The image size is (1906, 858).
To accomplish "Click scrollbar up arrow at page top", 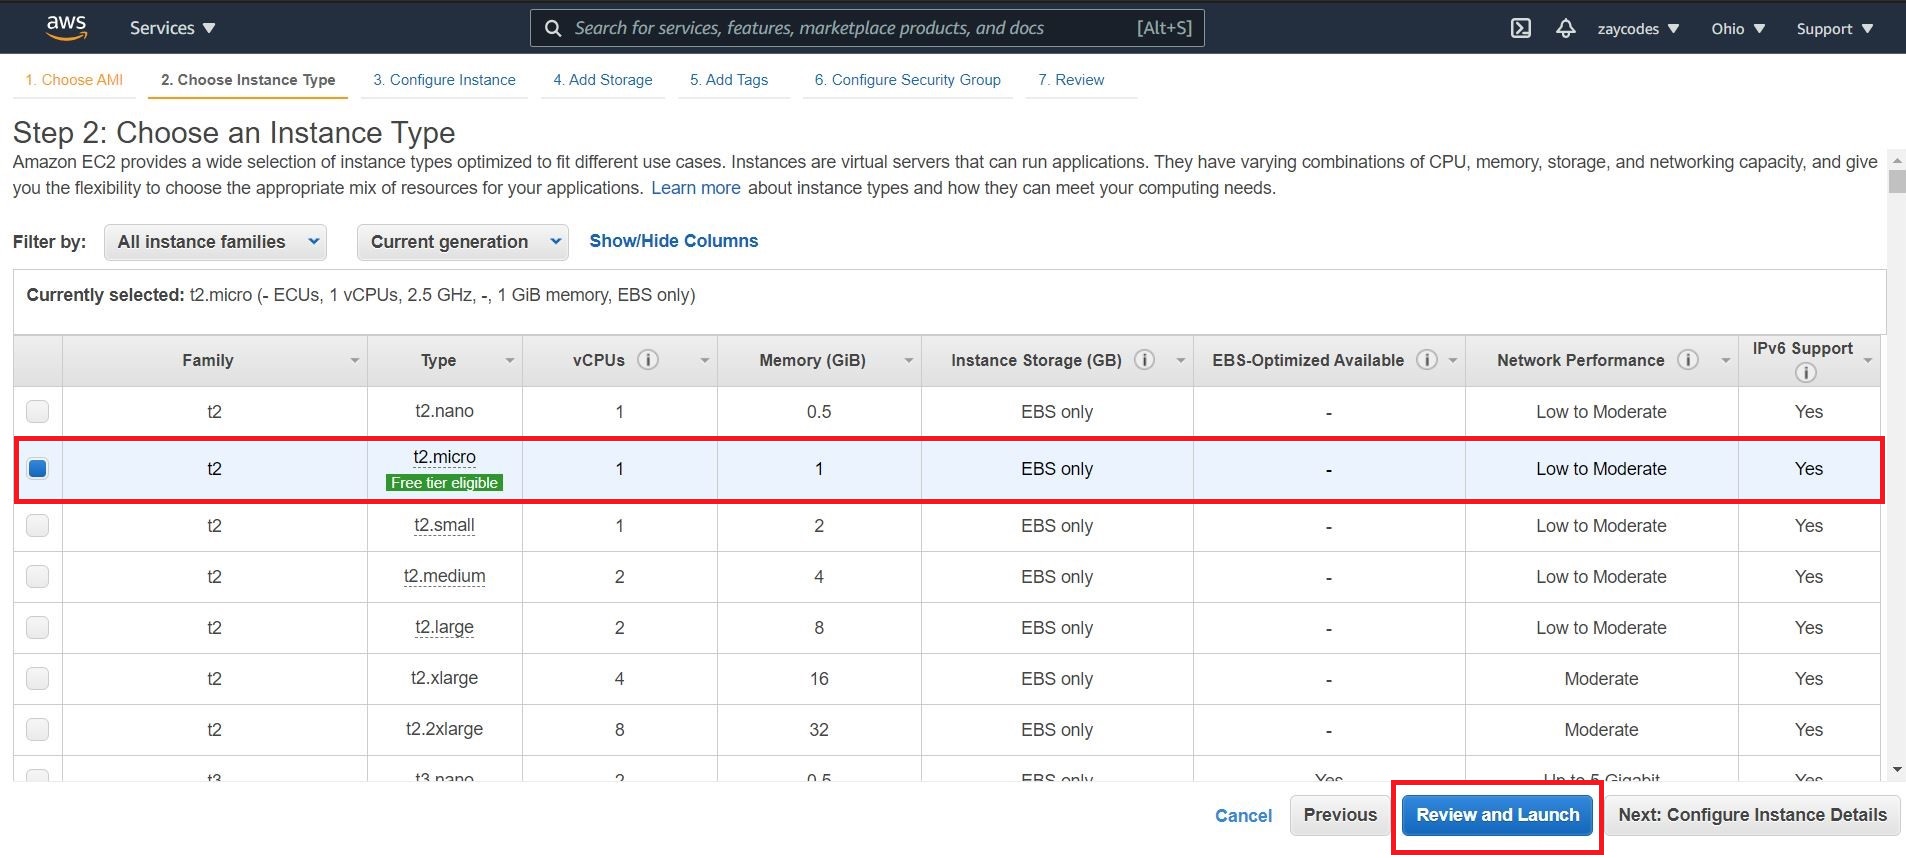I will [1897, 159].
